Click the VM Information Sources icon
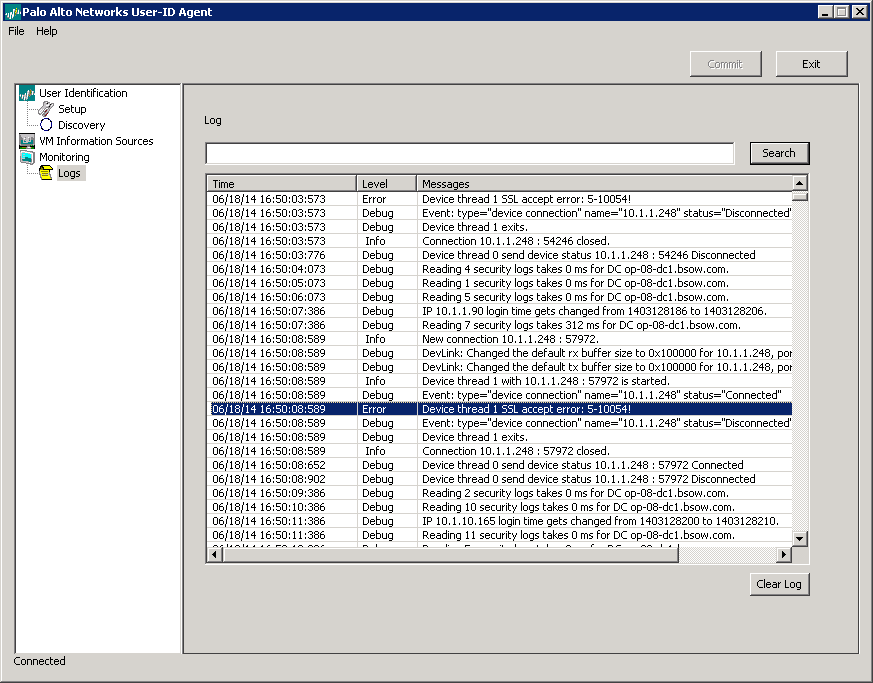Image resolution: width=873 pixels, height=683 pixels. coord(26,141)
